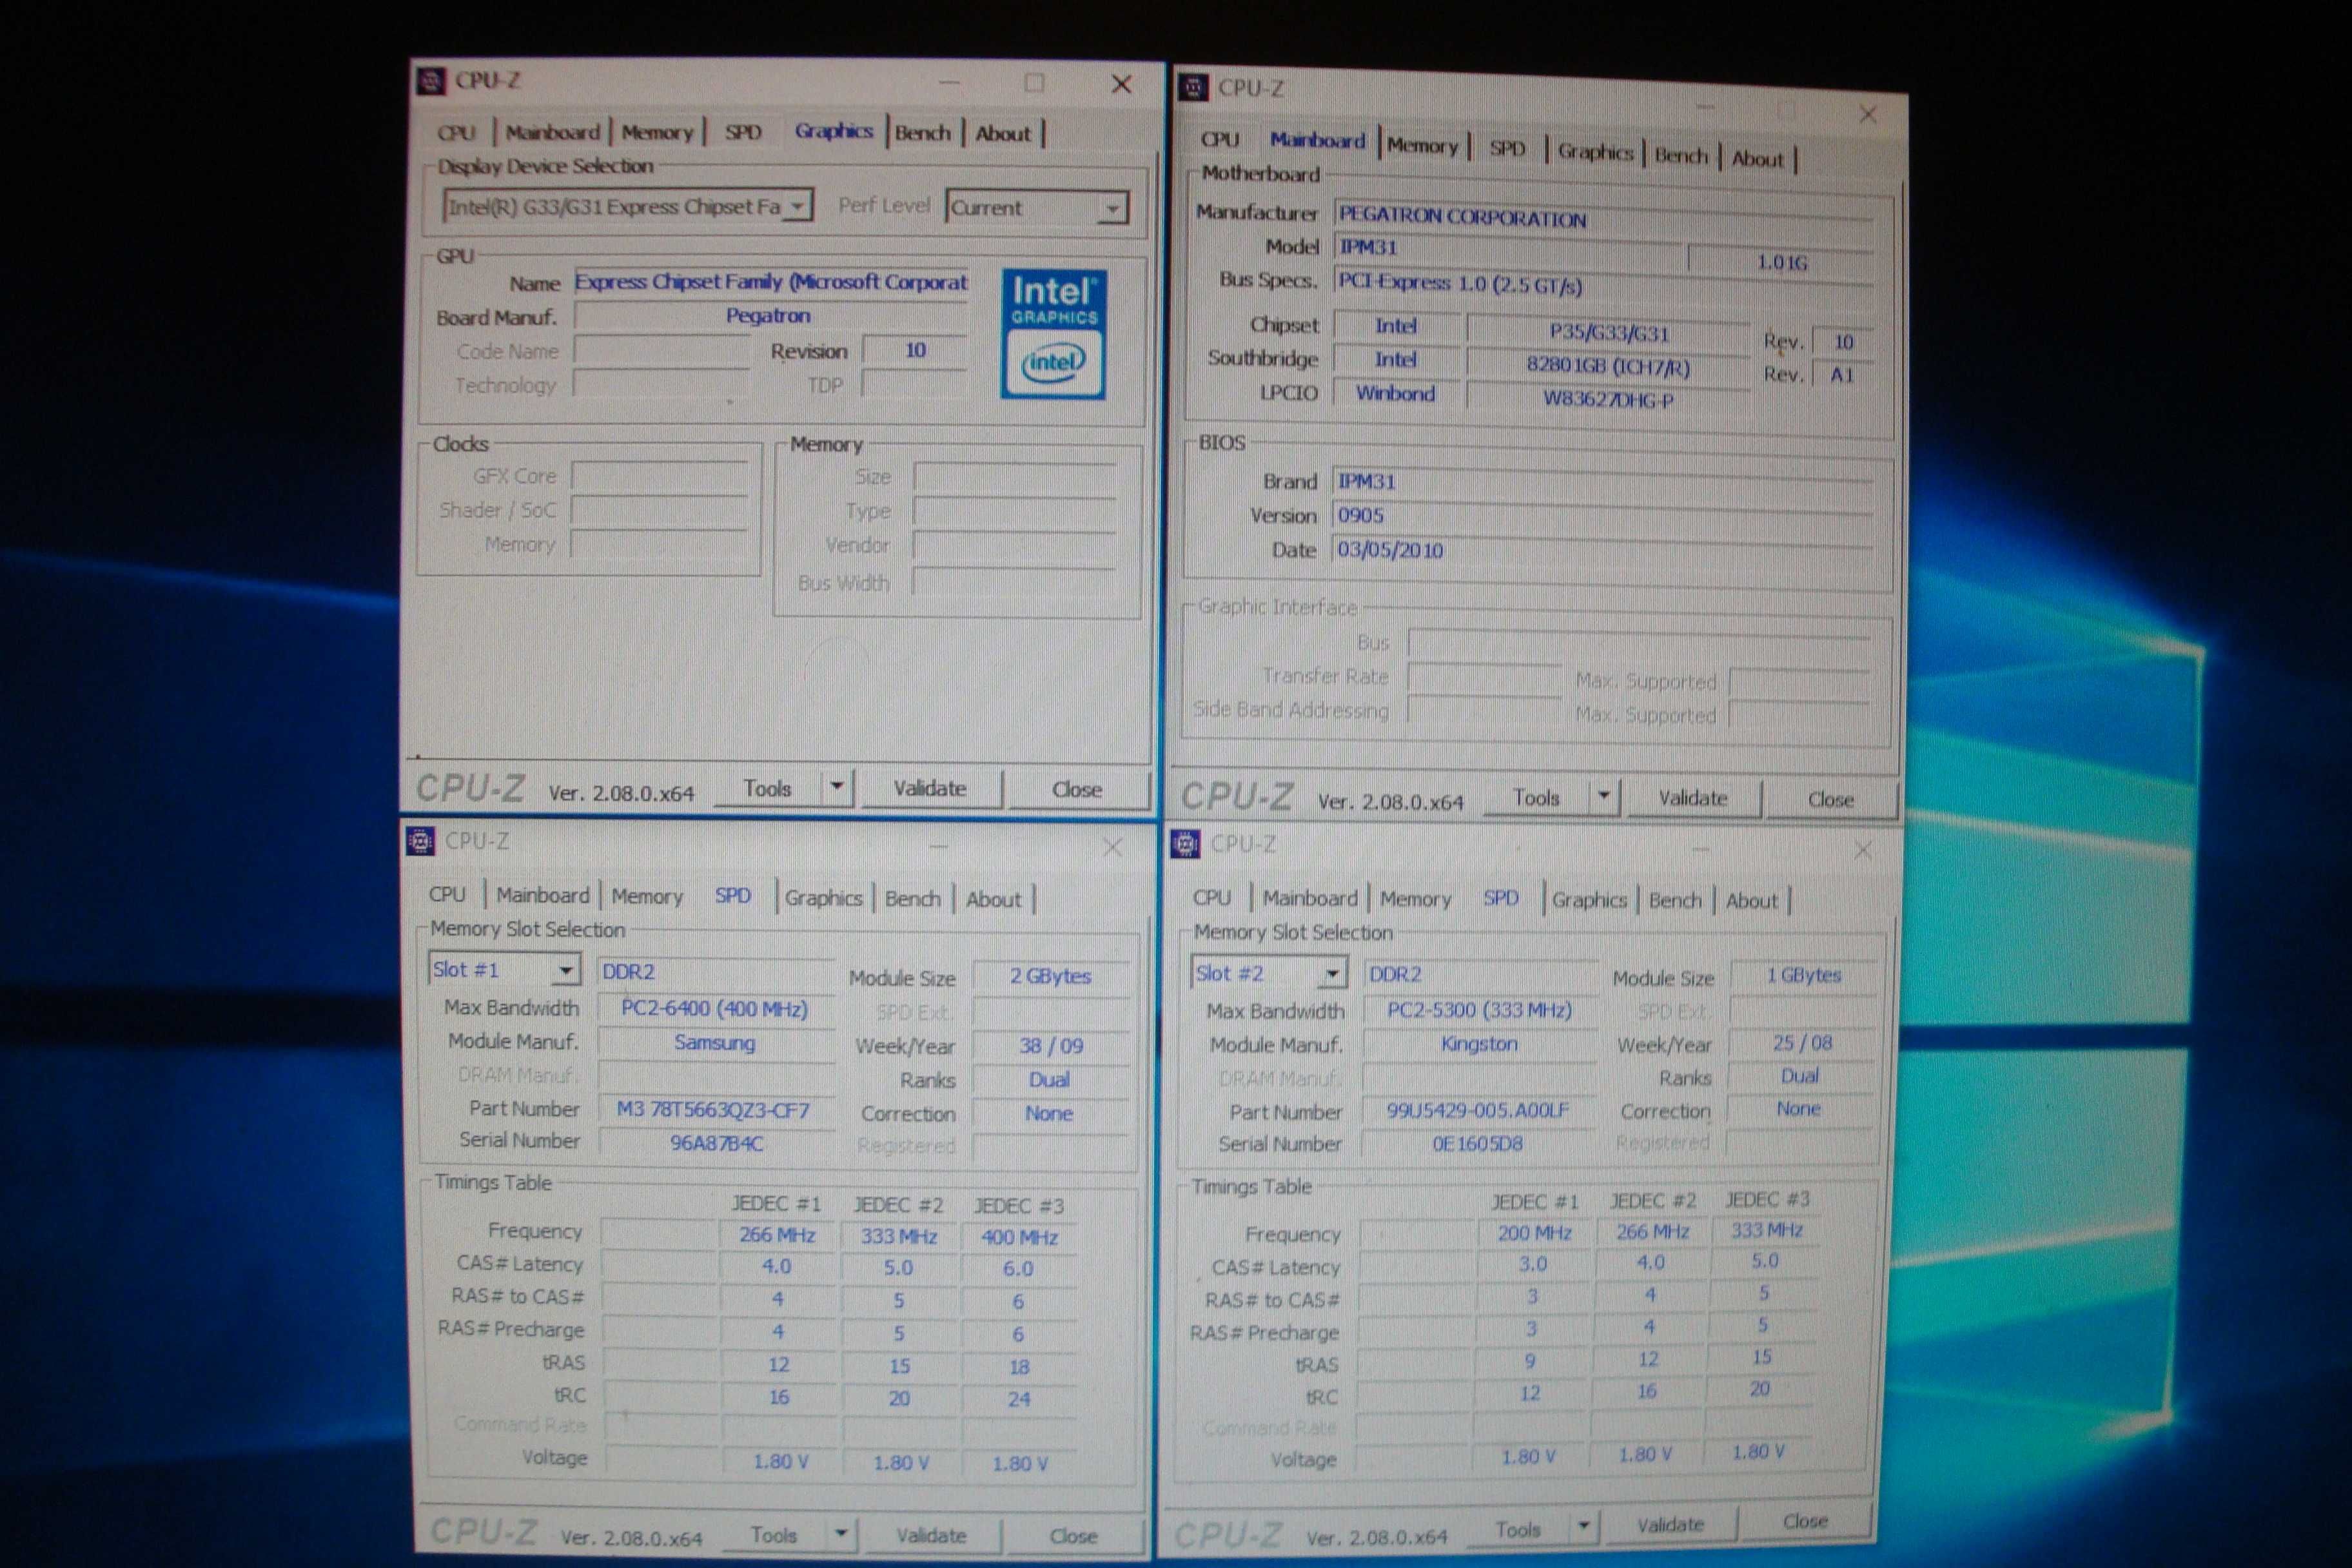Click BIOS Date value 03/05/2010

tap(1603, 550)
